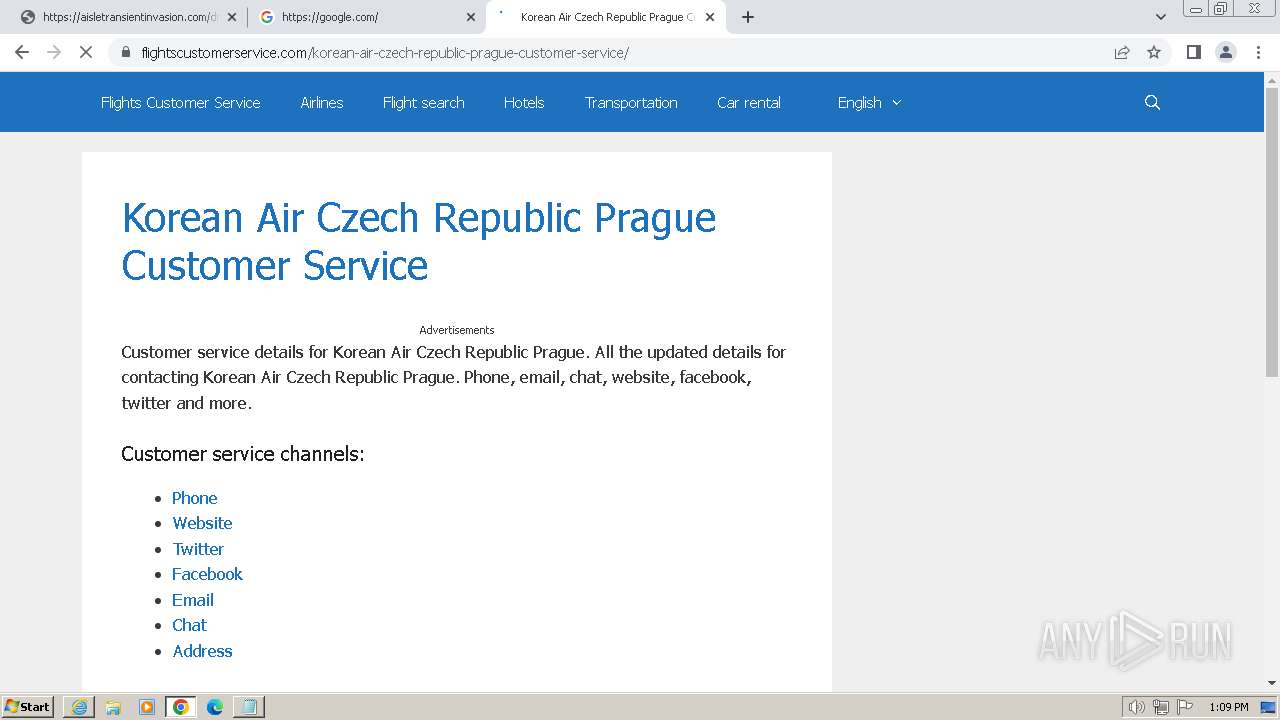1280x720 pixels.
Task: Click the show desktop tray icon
Action: (x=1268, y=707)
